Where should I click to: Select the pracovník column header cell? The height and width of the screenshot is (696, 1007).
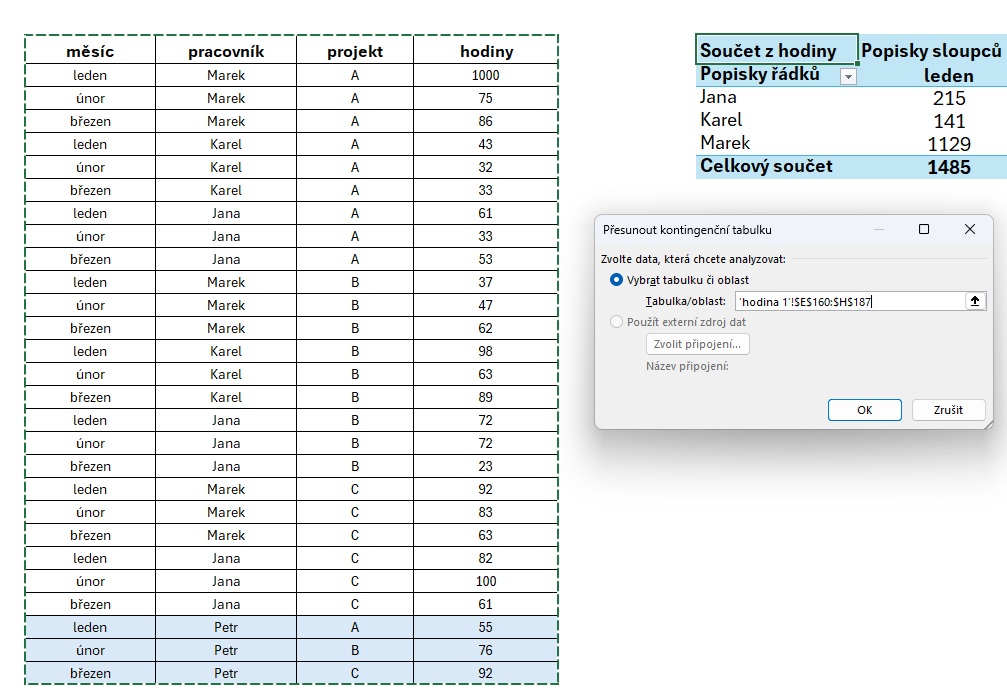point(226,51)
